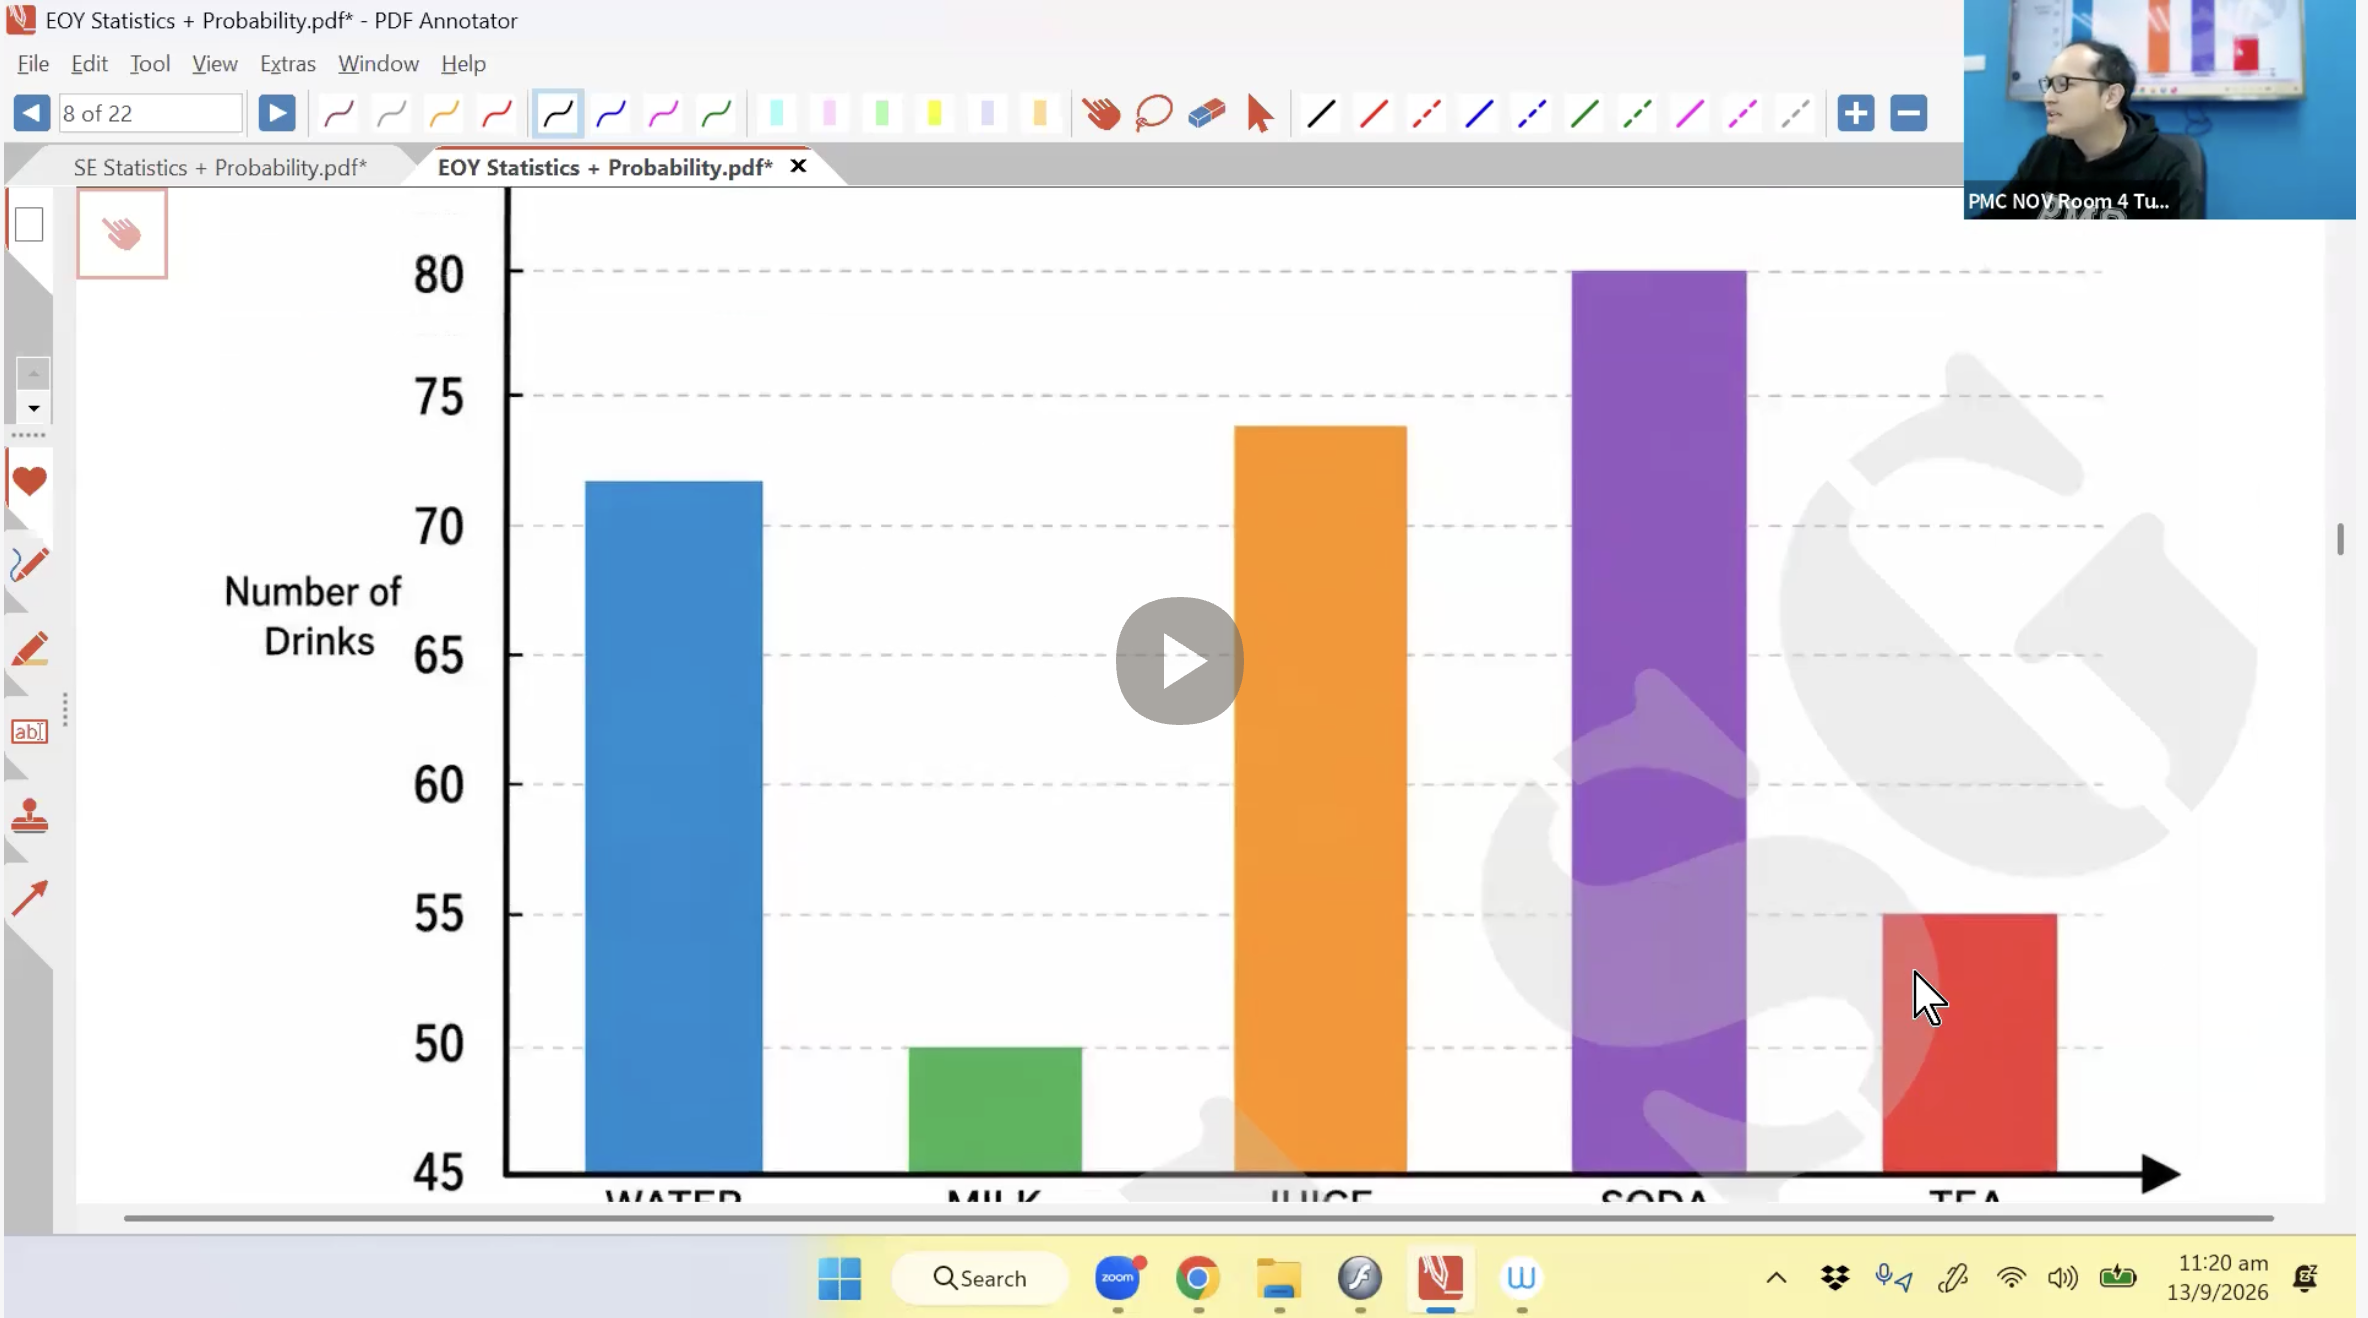Viewport: 2368px width, 1318px height.
Task: Click the active hand tool thumbnail box
Action: [x=122, y=234]
